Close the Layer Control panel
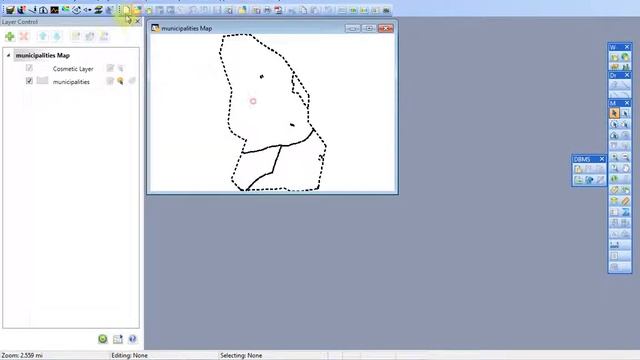Viewport: 640px width, 360px height. [x=138, y=21]
